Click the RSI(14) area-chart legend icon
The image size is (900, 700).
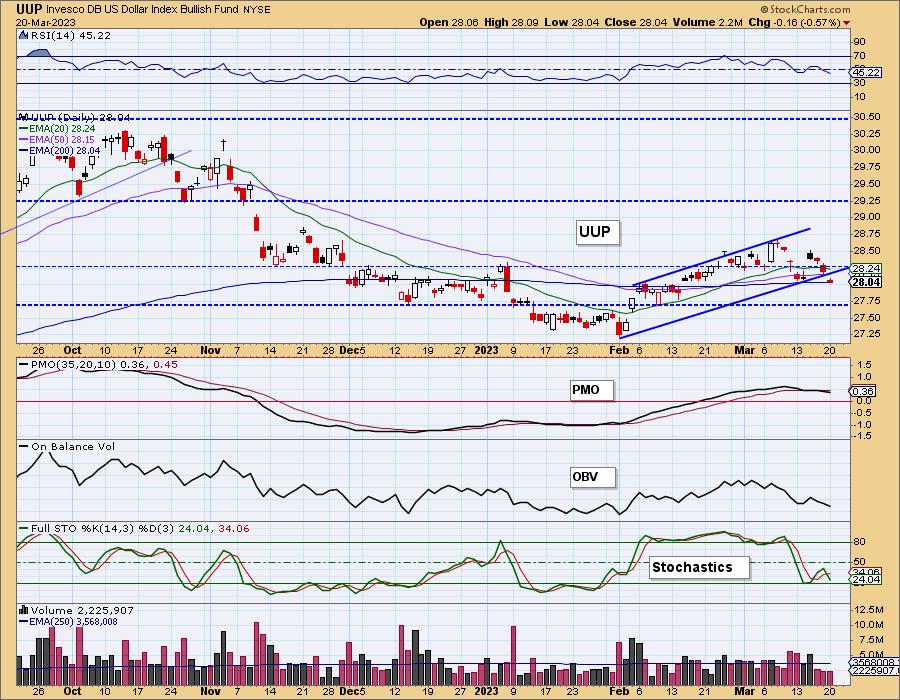pyautogui.click(x=24, y=35)
